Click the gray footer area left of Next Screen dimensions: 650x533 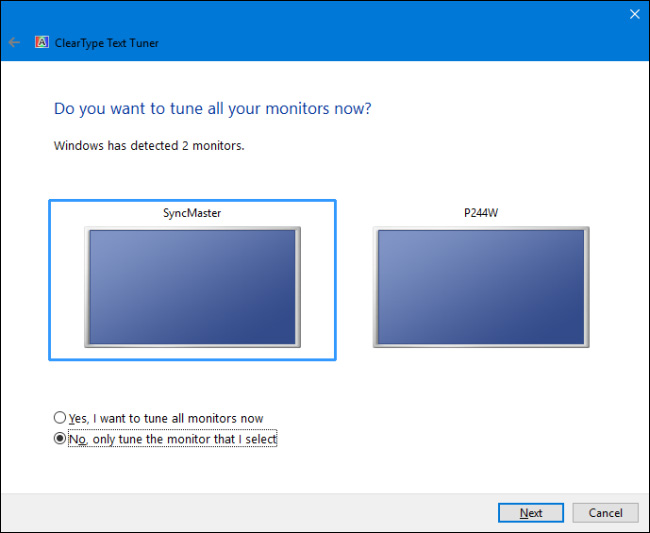tap(250, 513)
